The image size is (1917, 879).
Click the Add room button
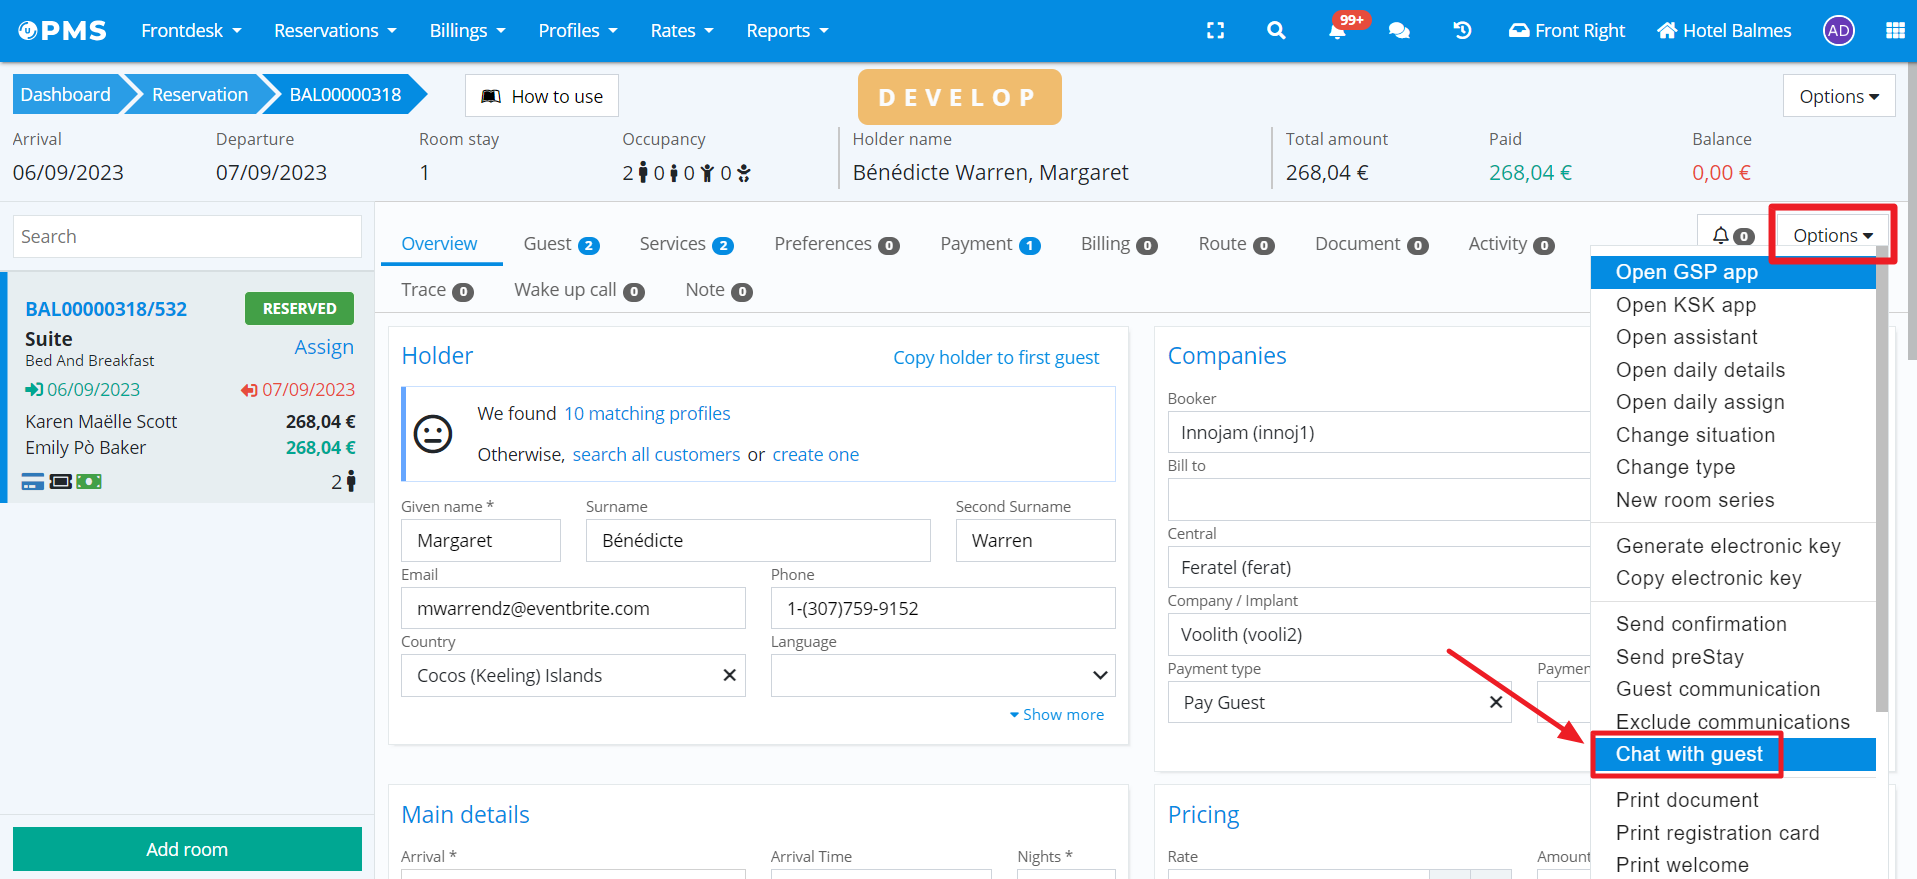(187, 849)
